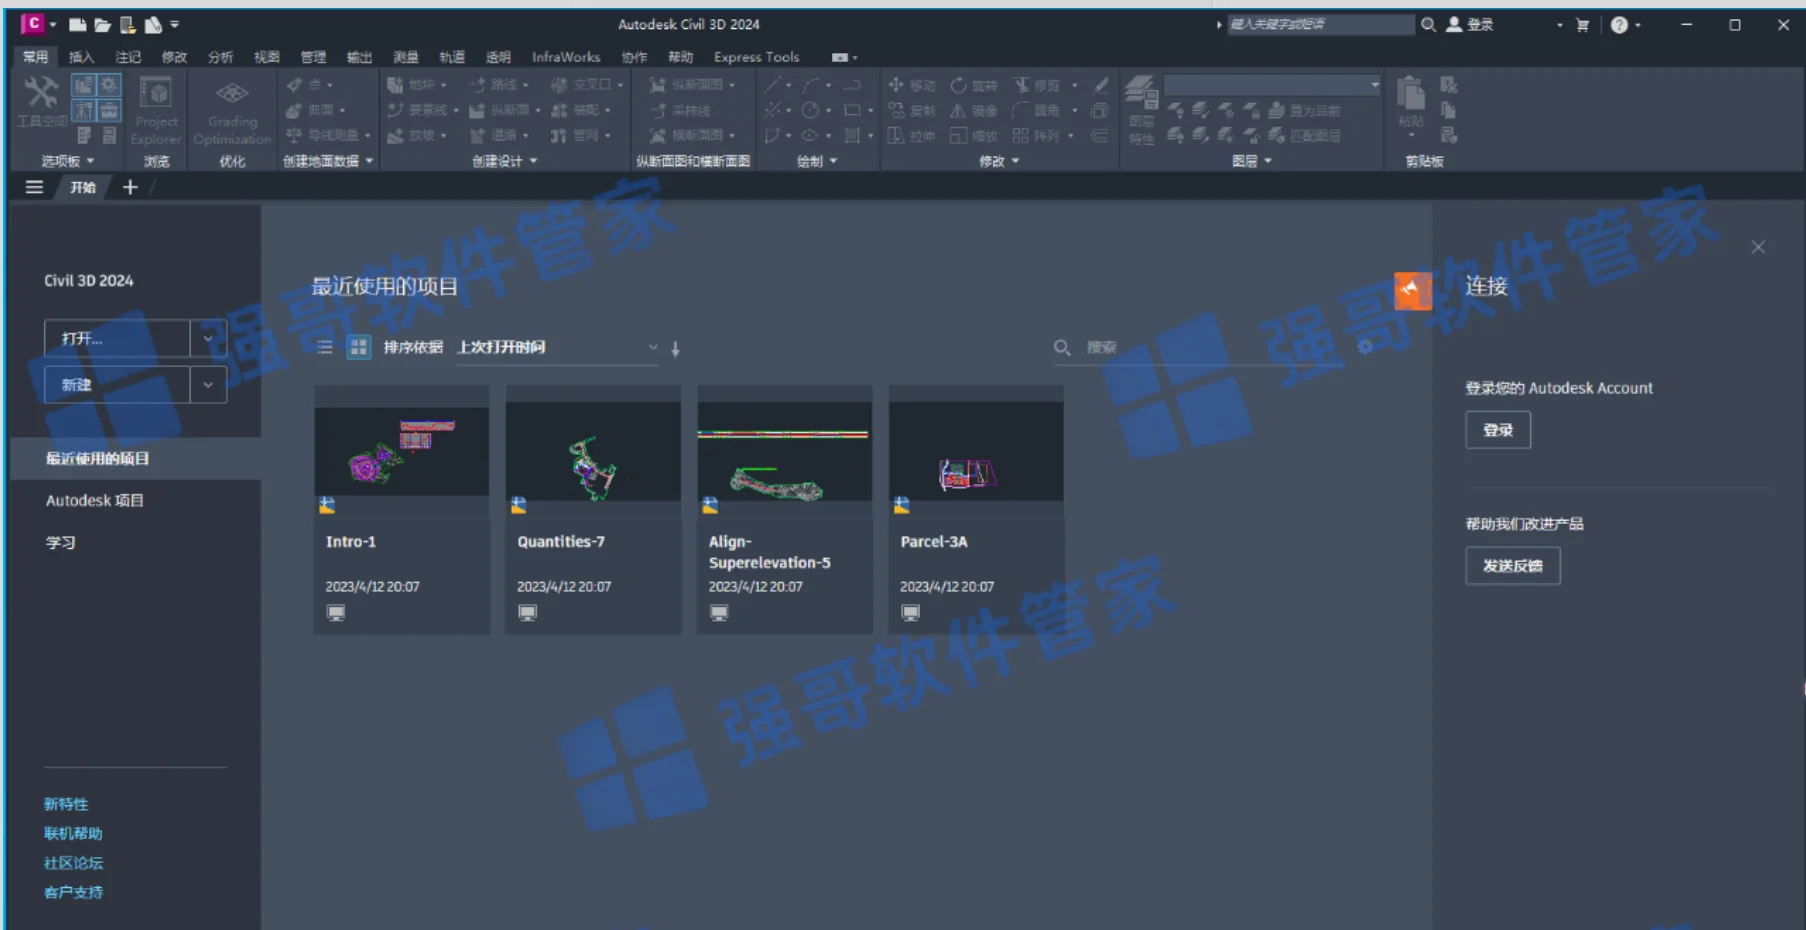Select the Move (移动) tool
The height and width of the screenshot is (930, 1806).
pos(912,85)
